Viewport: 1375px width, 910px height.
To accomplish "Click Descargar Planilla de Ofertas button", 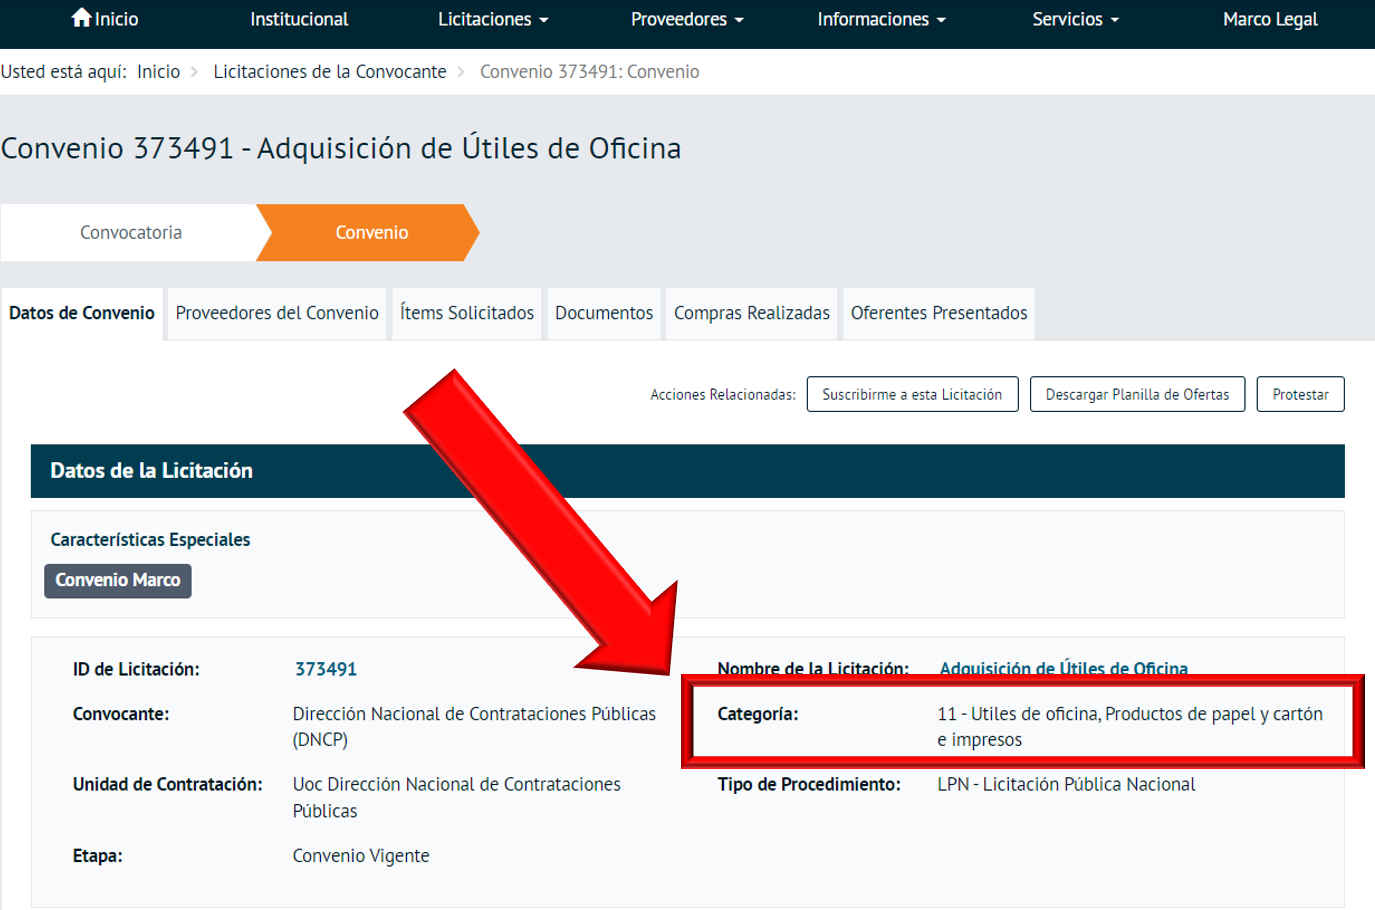I will point(1137,394).
